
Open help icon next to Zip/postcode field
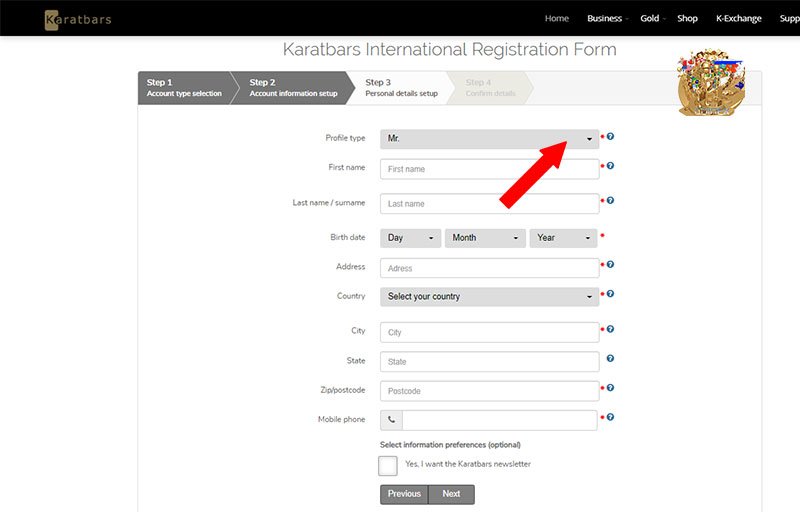[x=610, y=388]
